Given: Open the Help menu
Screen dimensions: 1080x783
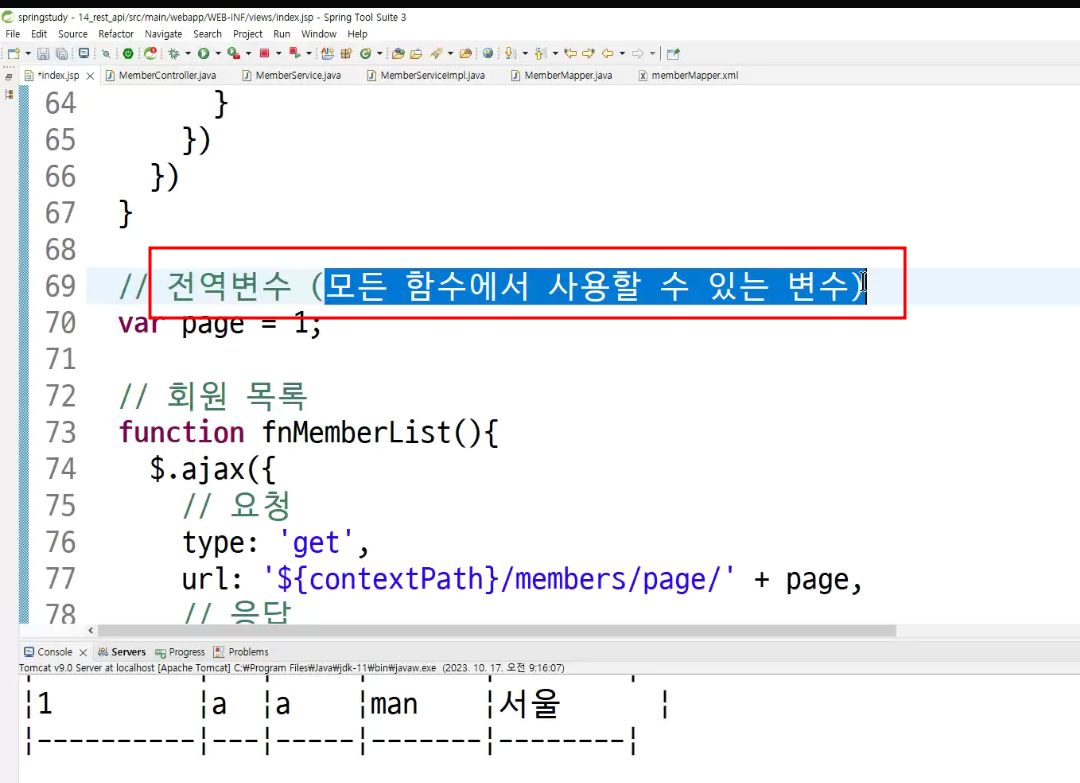Looking at the screenshot, I should tap(357, 34).
